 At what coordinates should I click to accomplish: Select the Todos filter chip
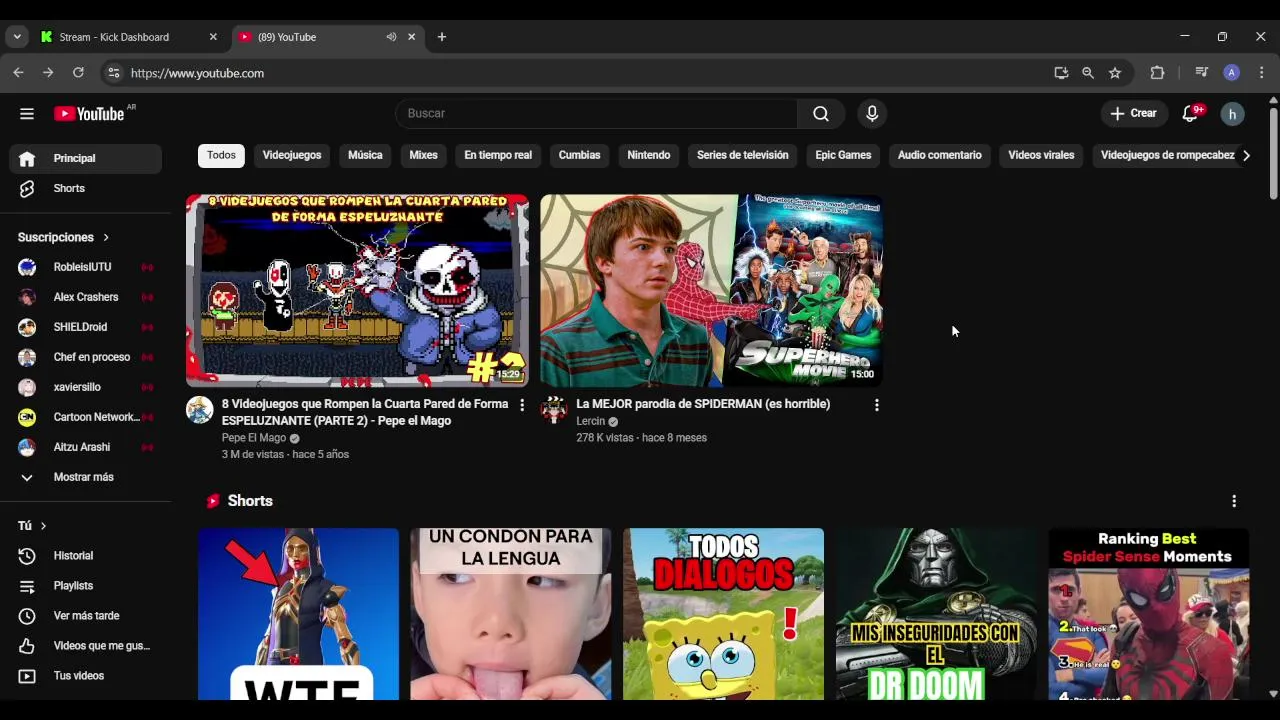pyautogui.click(x=221, y=155)
